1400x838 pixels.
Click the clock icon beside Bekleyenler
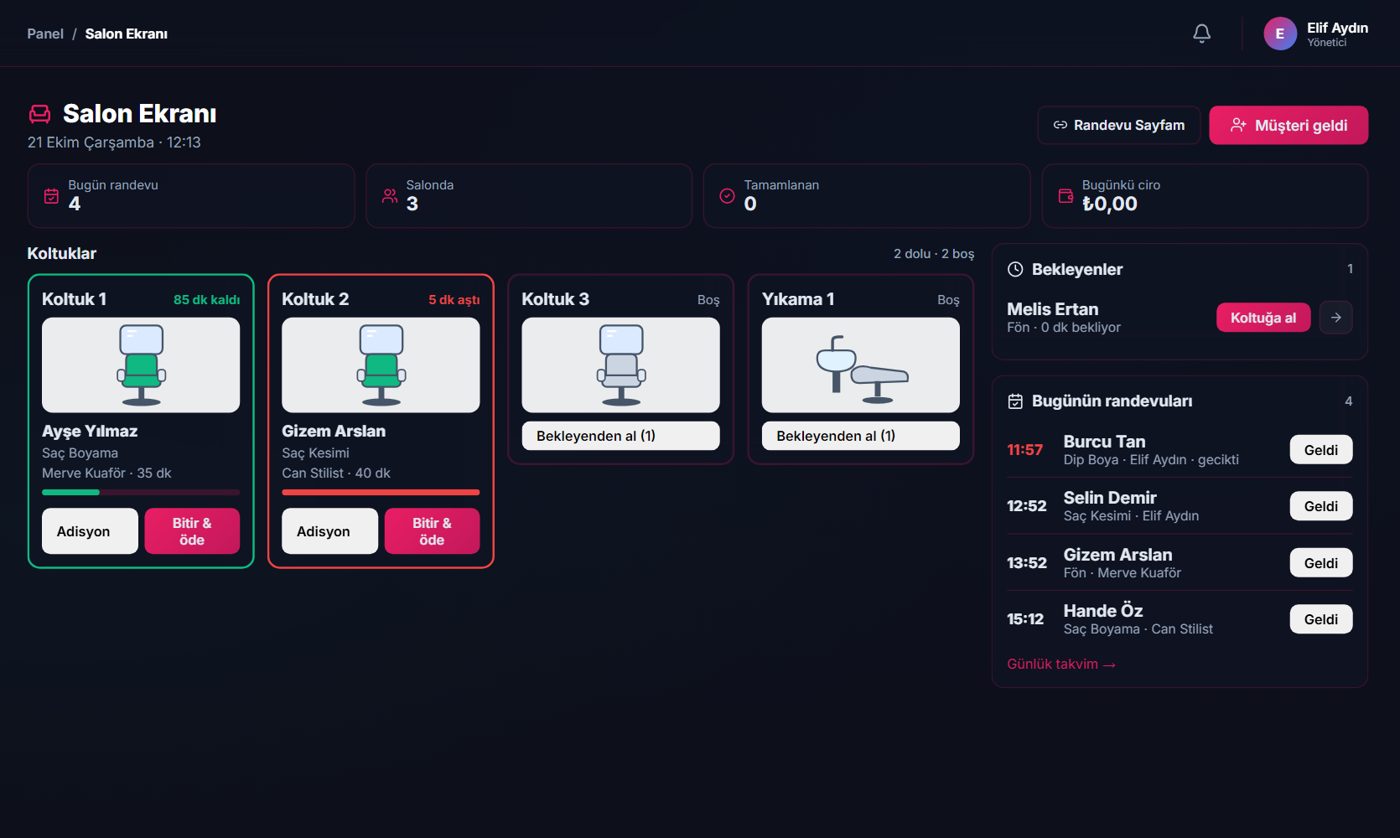(x=1015, y=269)
